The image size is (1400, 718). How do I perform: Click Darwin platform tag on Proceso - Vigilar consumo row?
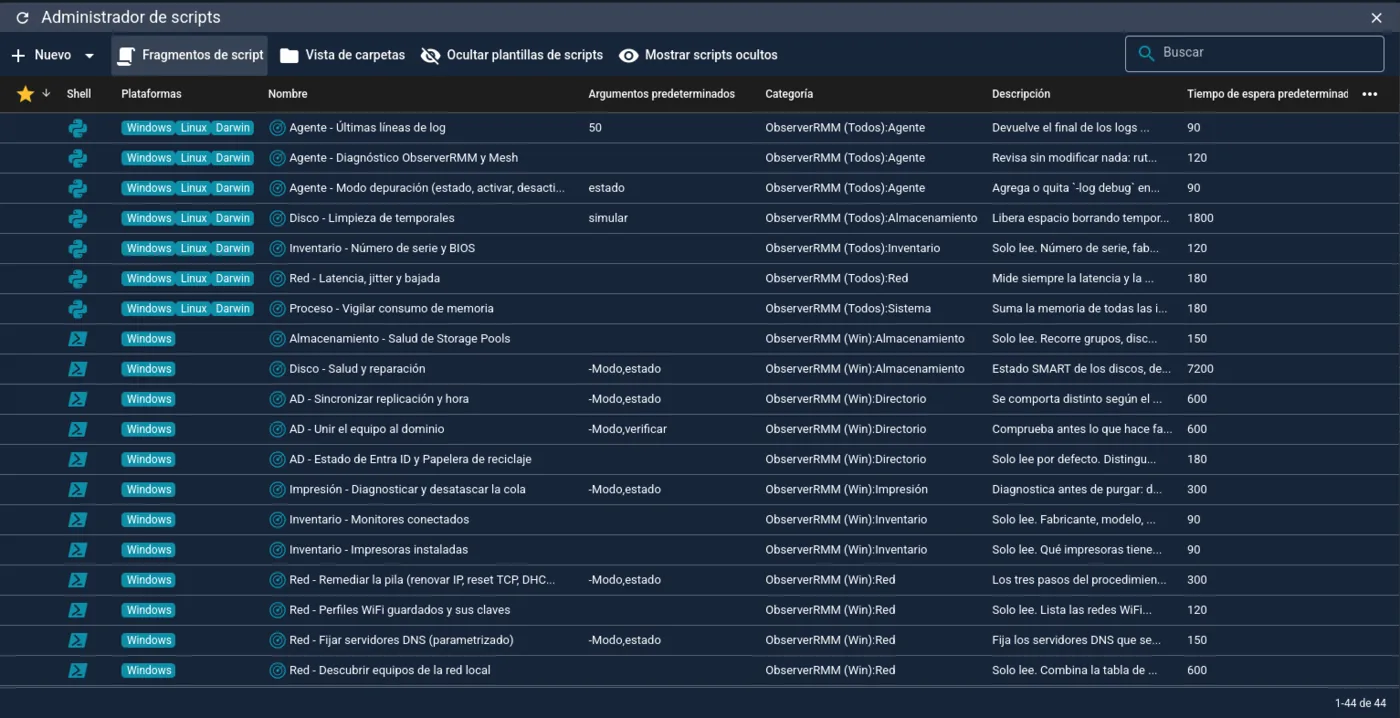tap(233, 309)
